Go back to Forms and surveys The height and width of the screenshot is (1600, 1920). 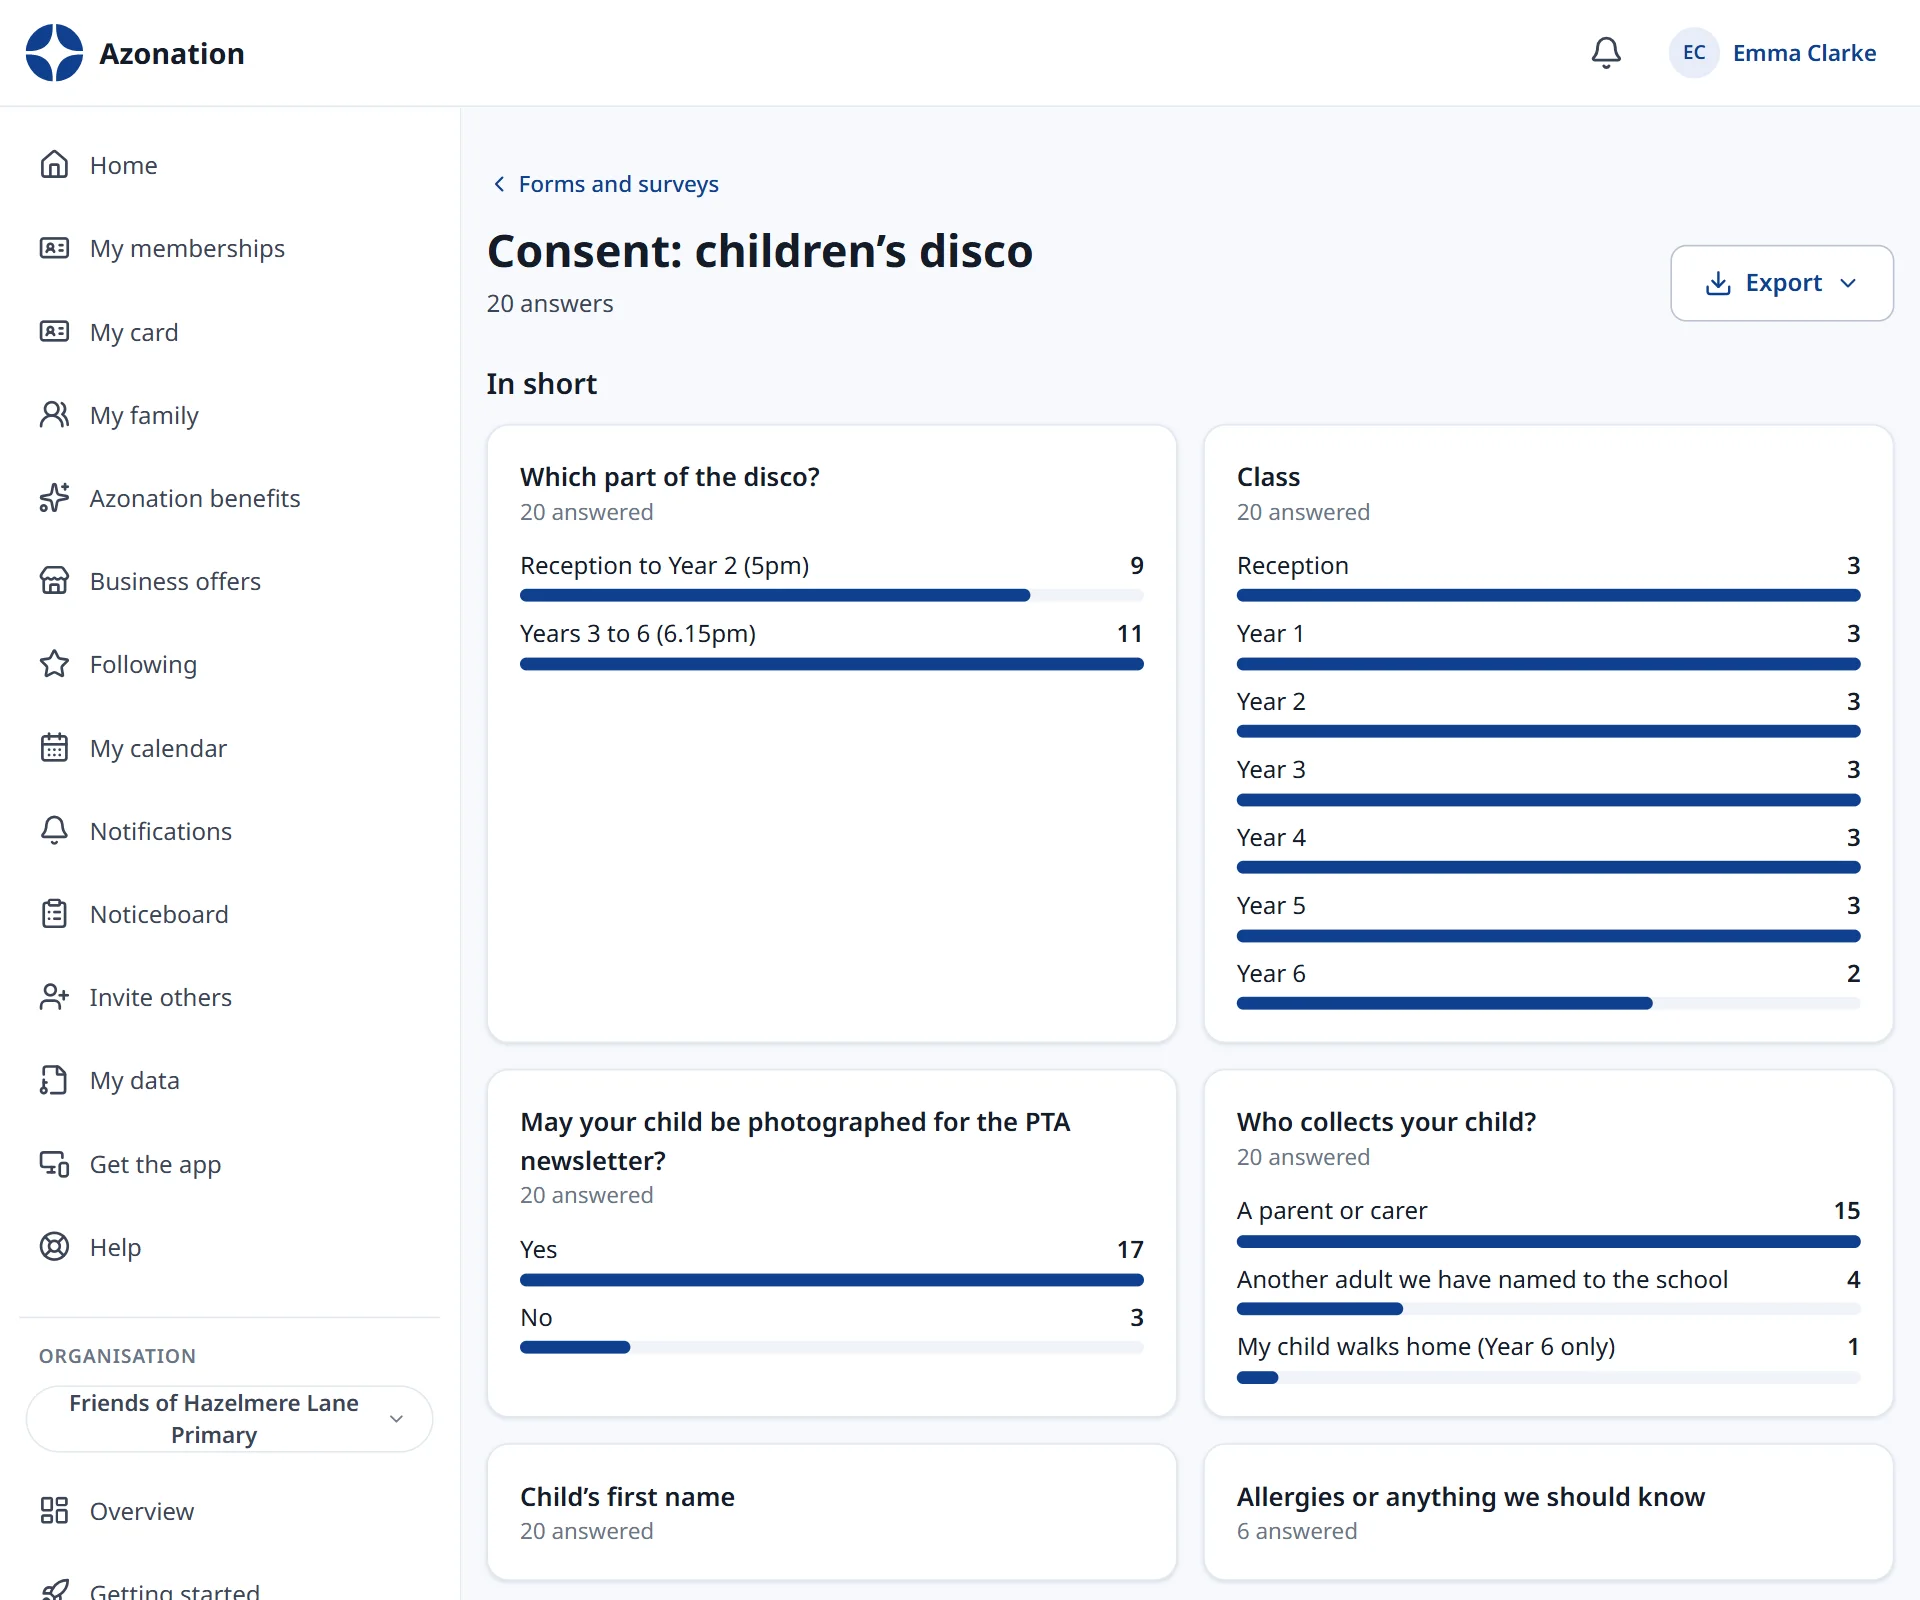point(605,184)
